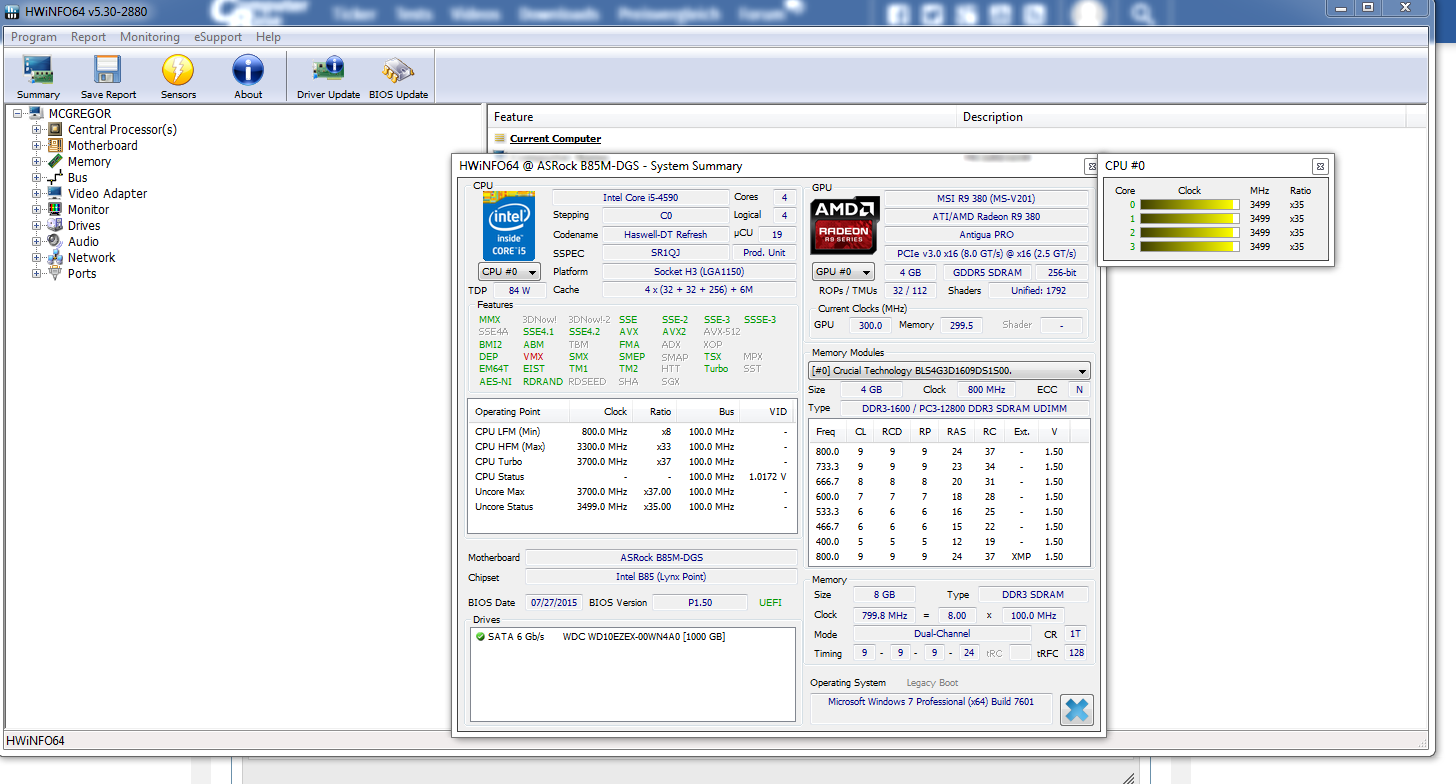
Task: Close the CPU #0 clock window
Action: click(1320, 166)
